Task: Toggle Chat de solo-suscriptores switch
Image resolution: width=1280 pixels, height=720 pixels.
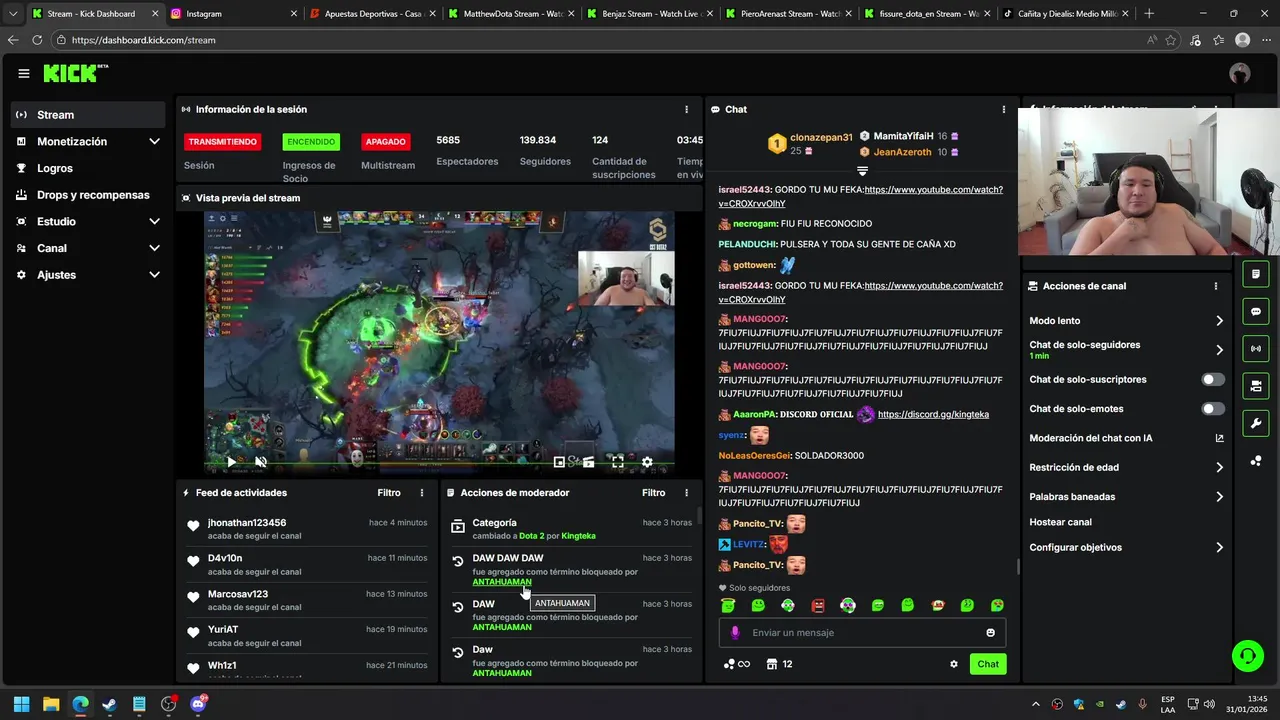Action: [1213, 380]
